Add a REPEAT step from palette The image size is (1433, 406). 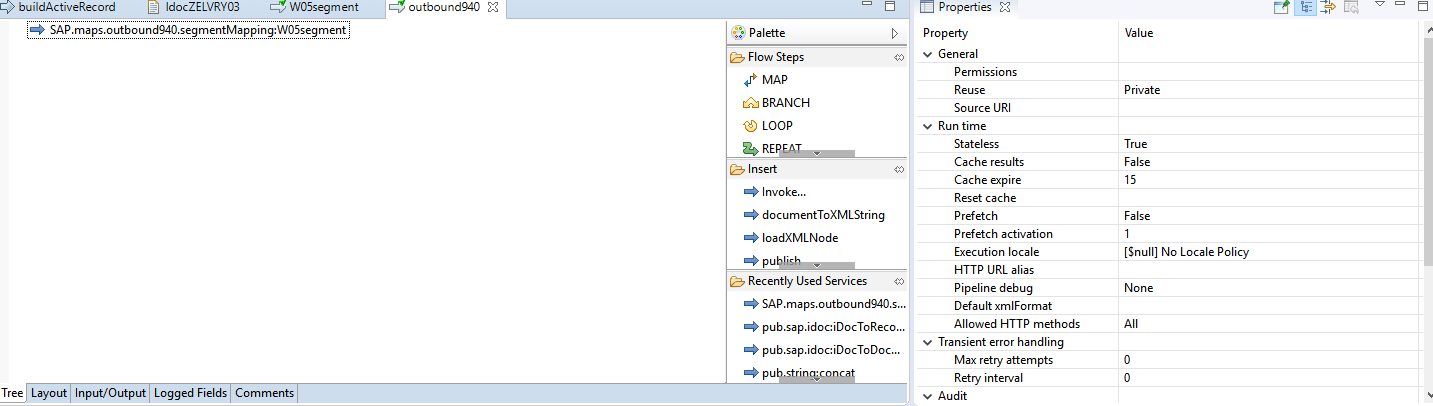pos(772,147)
